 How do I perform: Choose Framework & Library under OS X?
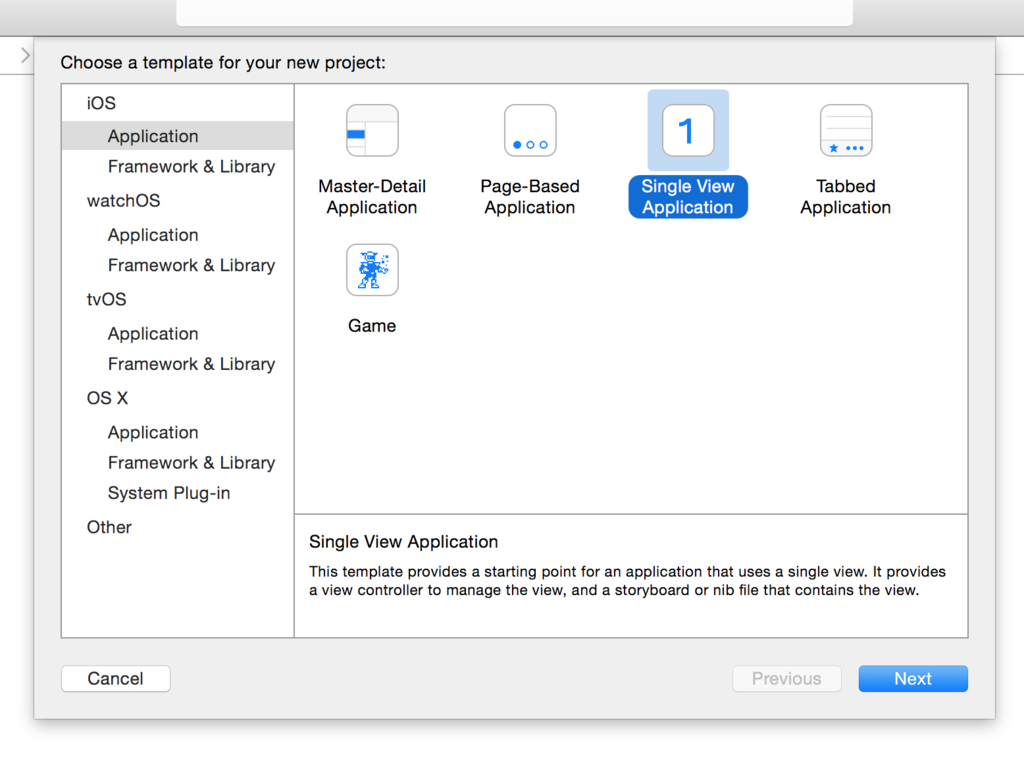191,462
